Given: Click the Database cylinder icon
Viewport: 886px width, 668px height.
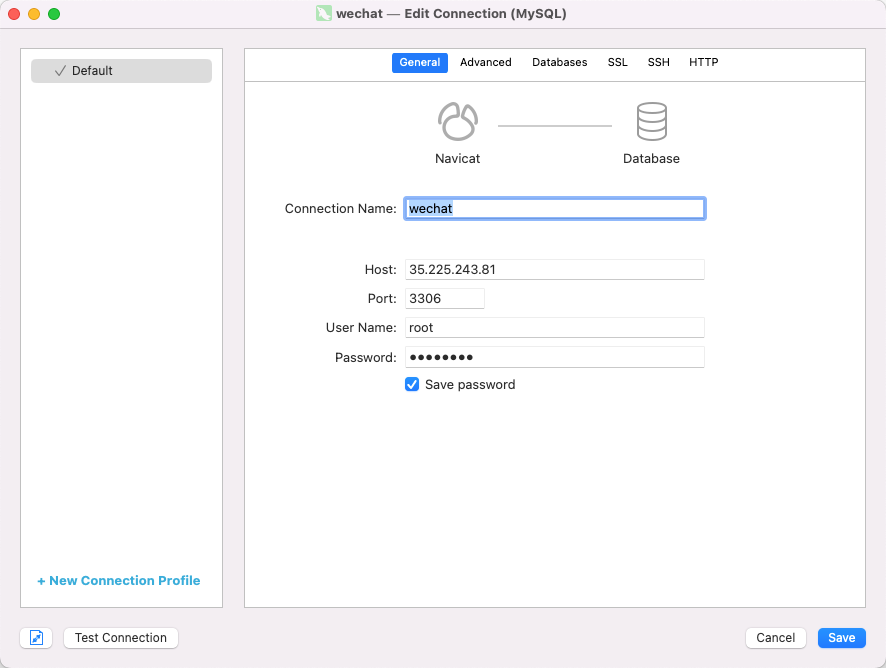Looking at the screenshot, I should pos(651,122).
